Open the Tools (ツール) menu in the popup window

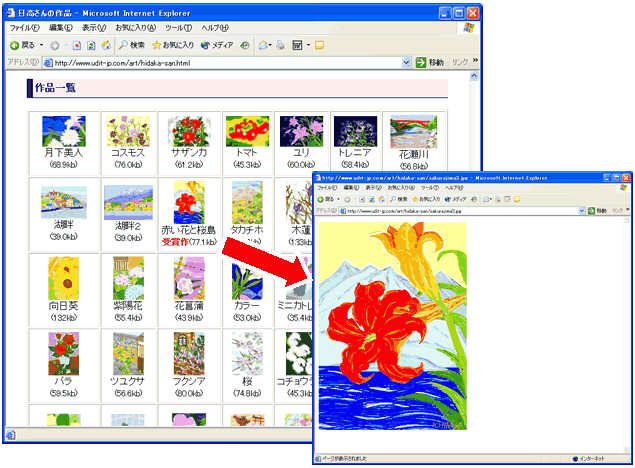click(430, 188)
